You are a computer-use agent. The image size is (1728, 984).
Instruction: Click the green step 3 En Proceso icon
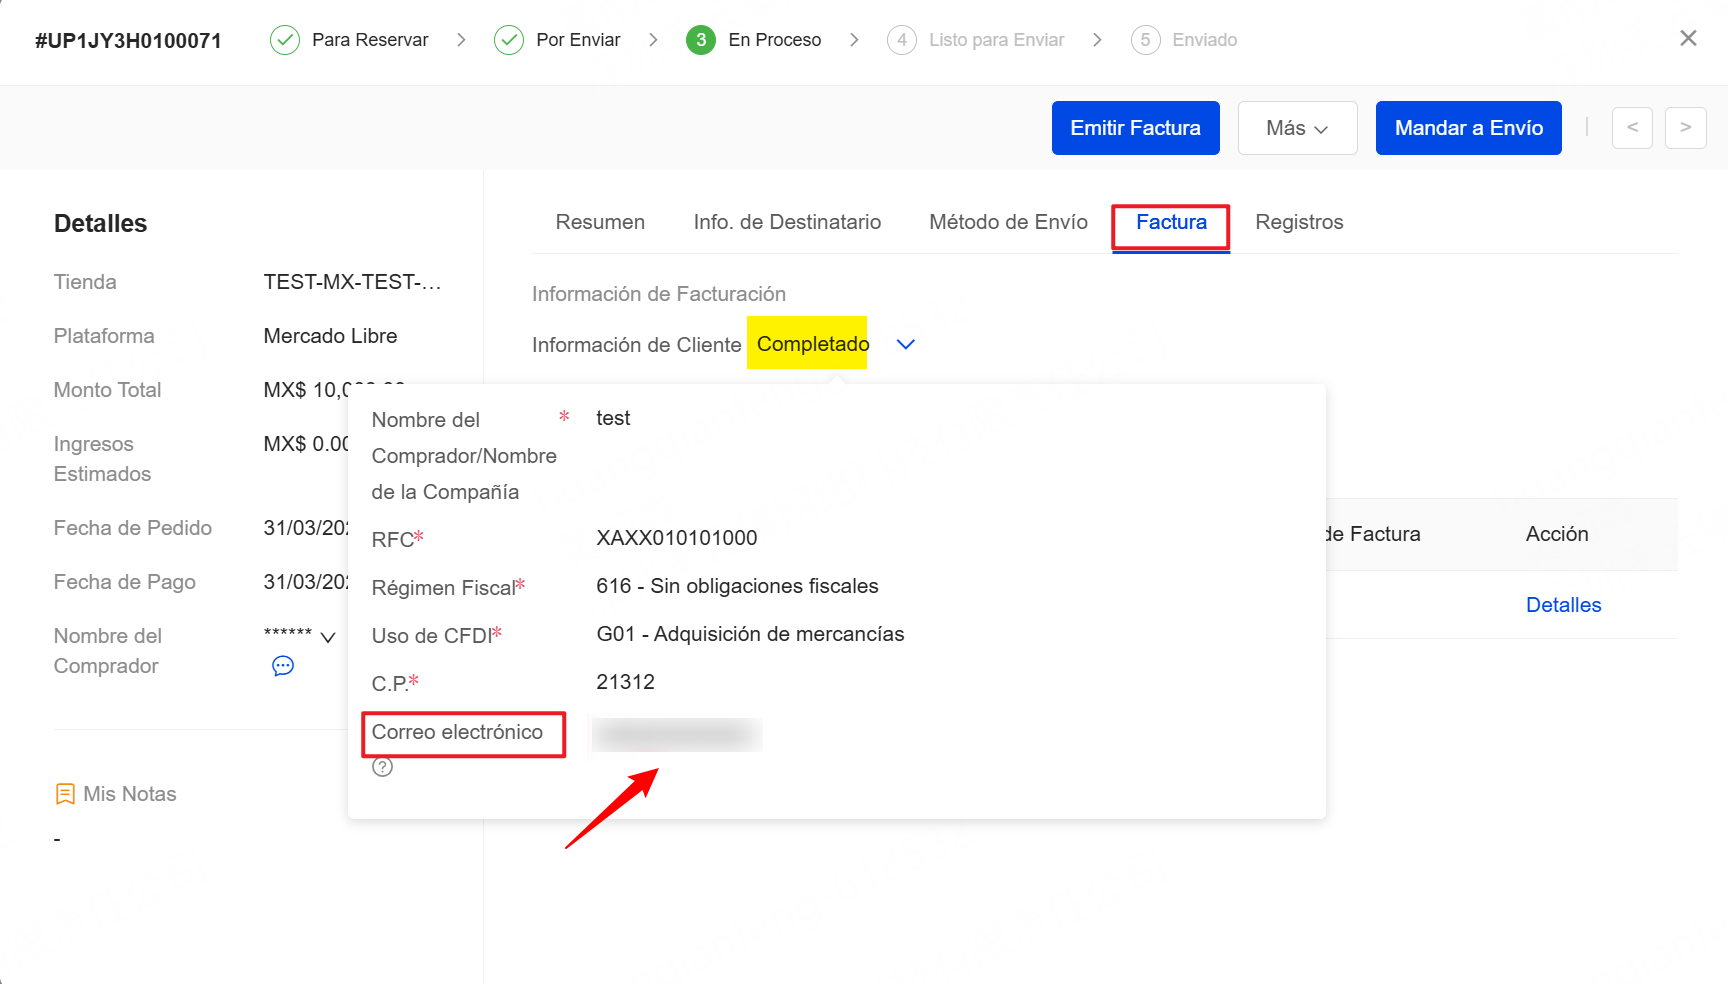click(x=701, y=40)
